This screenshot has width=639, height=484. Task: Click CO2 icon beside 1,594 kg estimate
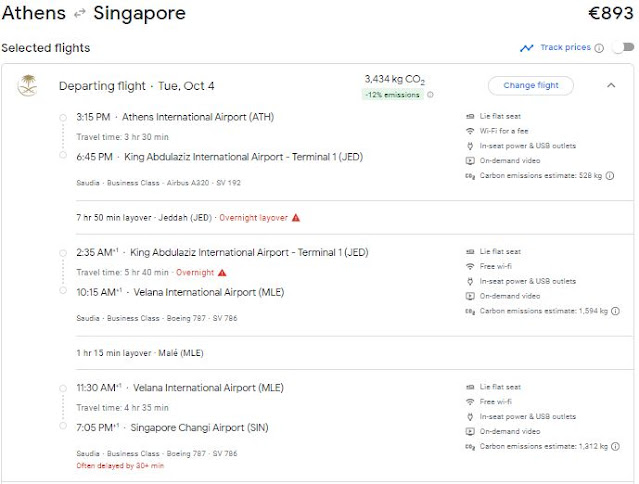click(470, 311)
